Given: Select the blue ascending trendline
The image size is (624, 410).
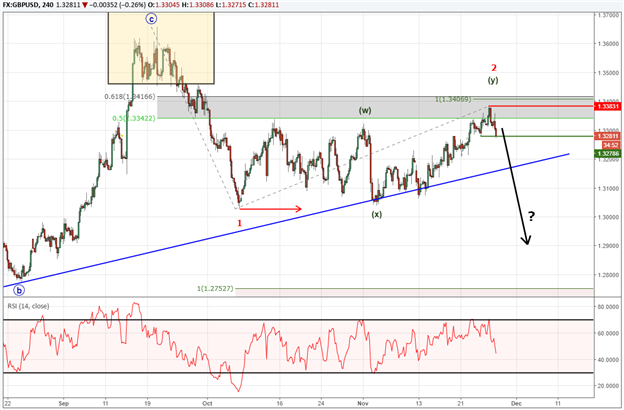Looking at the screenshot, I should (287, 220).
